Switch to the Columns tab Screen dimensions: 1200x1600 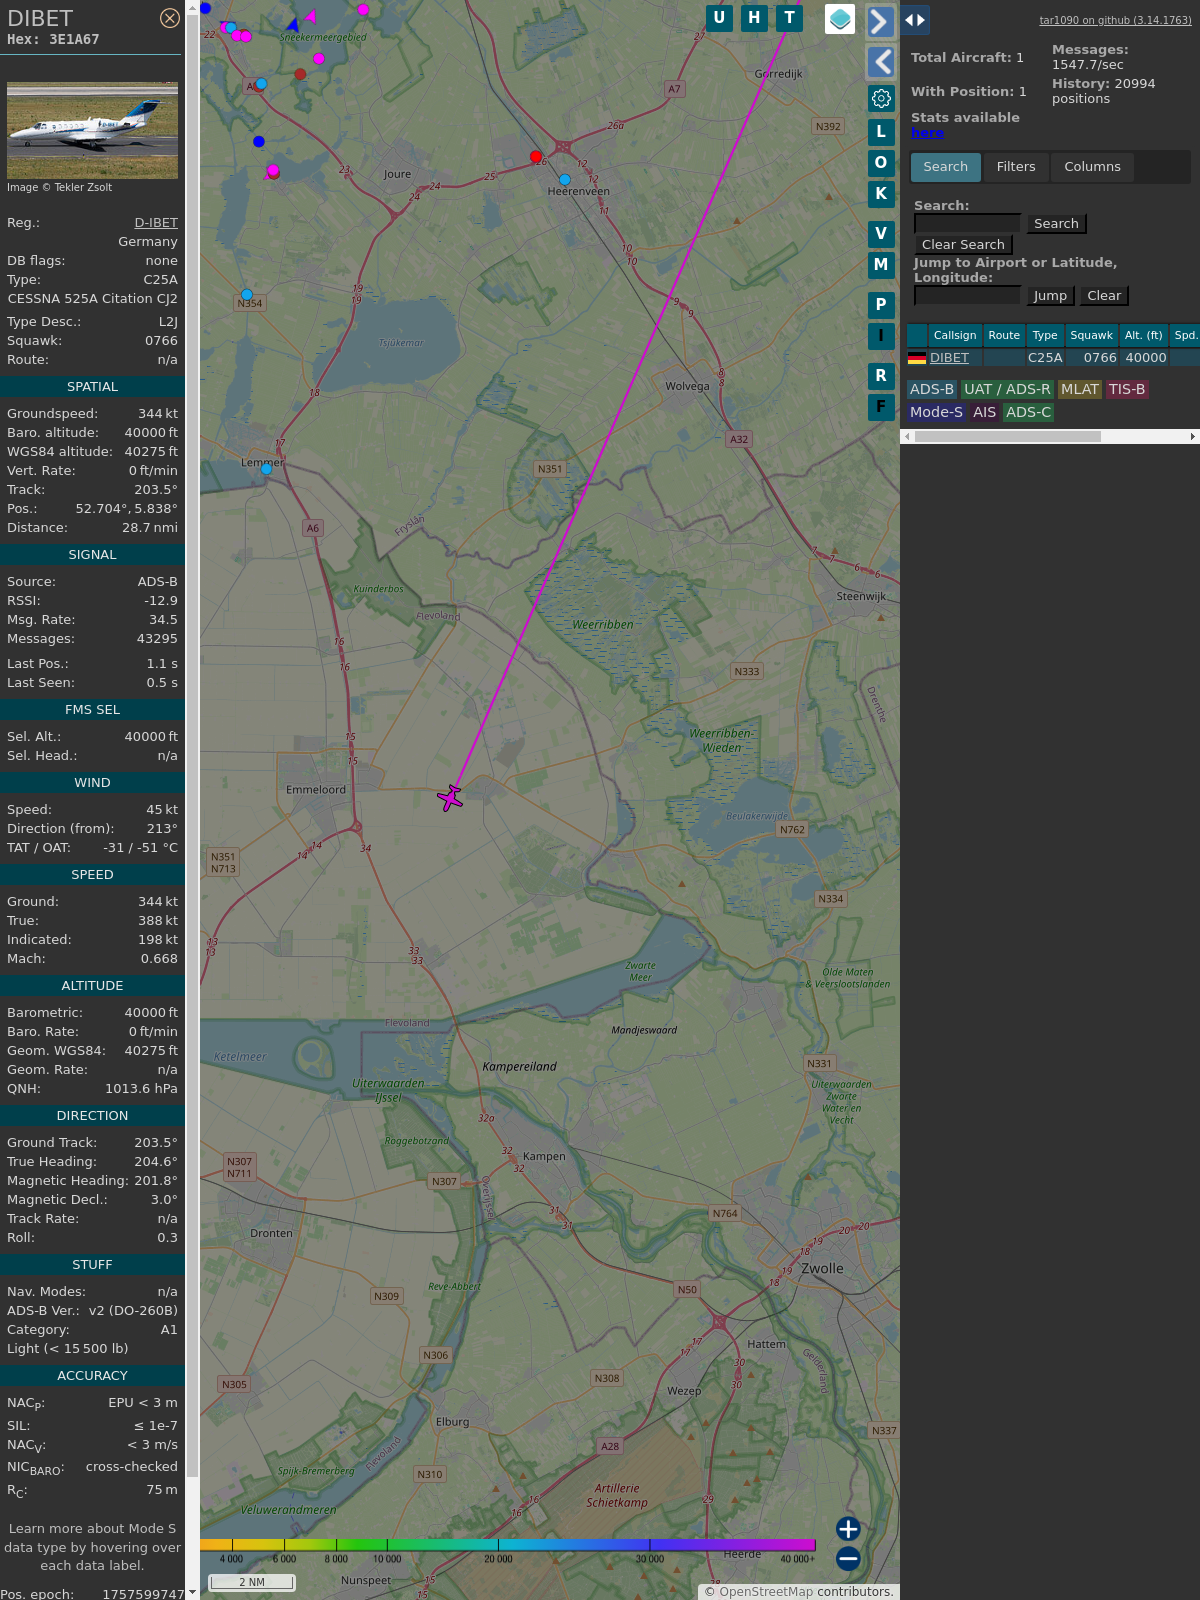[1092, 167]
